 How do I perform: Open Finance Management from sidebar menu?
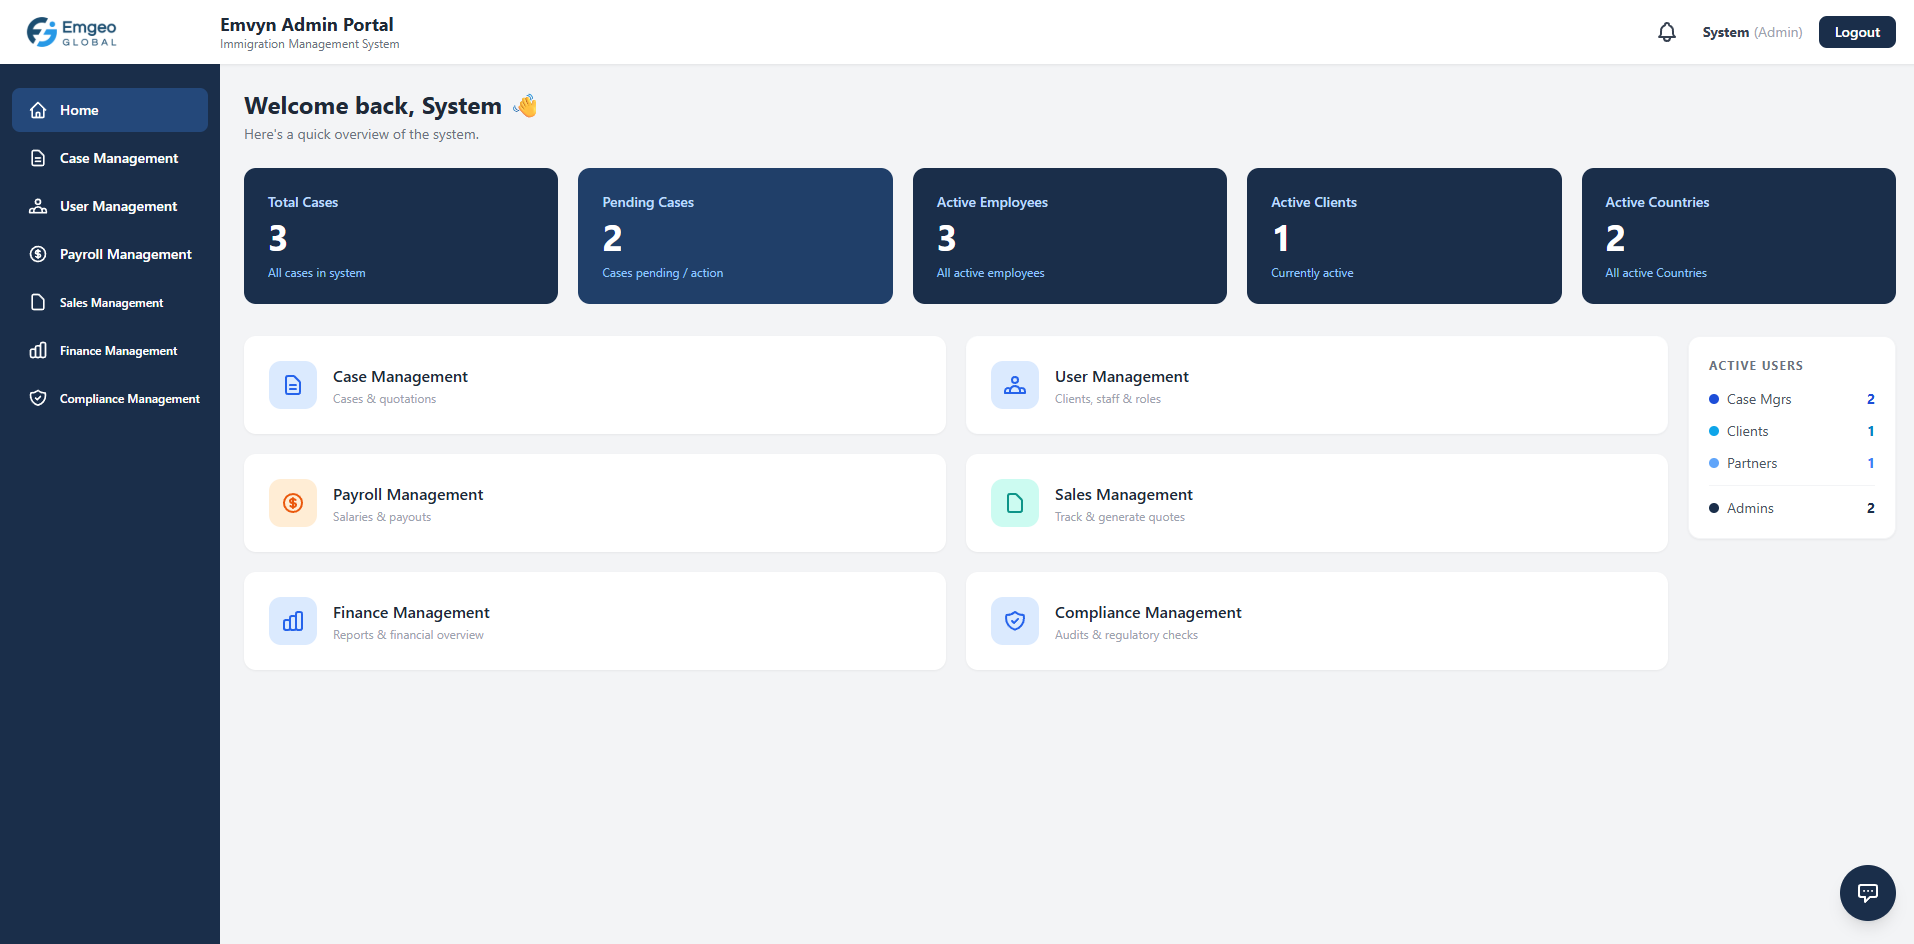pyautogui.click(x=110, y=350)
